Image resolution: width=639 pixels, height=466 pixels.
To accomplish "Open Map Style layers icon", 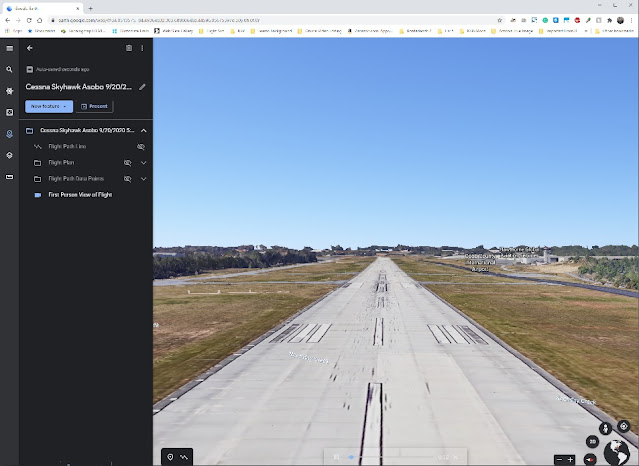I will click(x=9, y=155).
